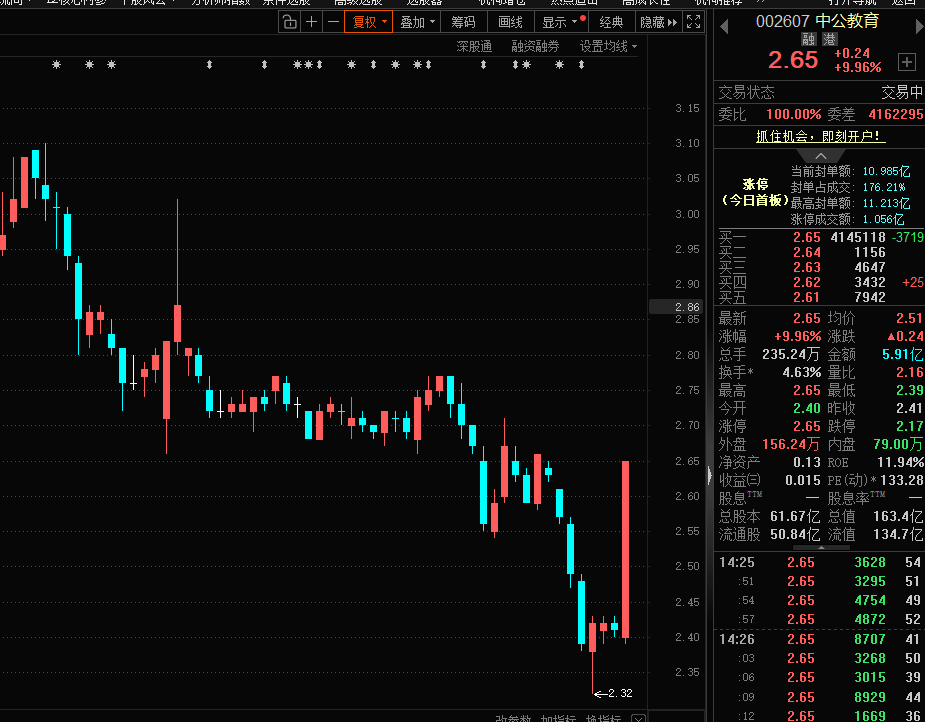This screenshot has width=925, height=722.
Task: Open the 复权 dropdown
Action: (x=368, y=22)
